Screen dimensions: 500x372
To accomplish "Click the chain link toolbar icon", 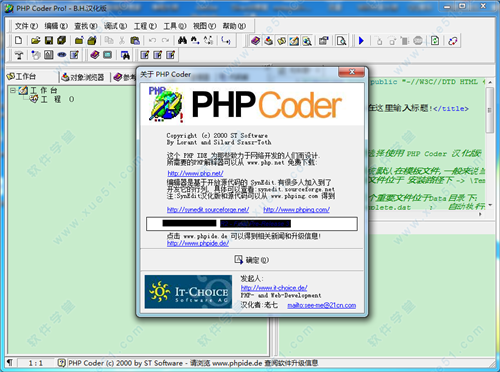I will tap(452, 41).
